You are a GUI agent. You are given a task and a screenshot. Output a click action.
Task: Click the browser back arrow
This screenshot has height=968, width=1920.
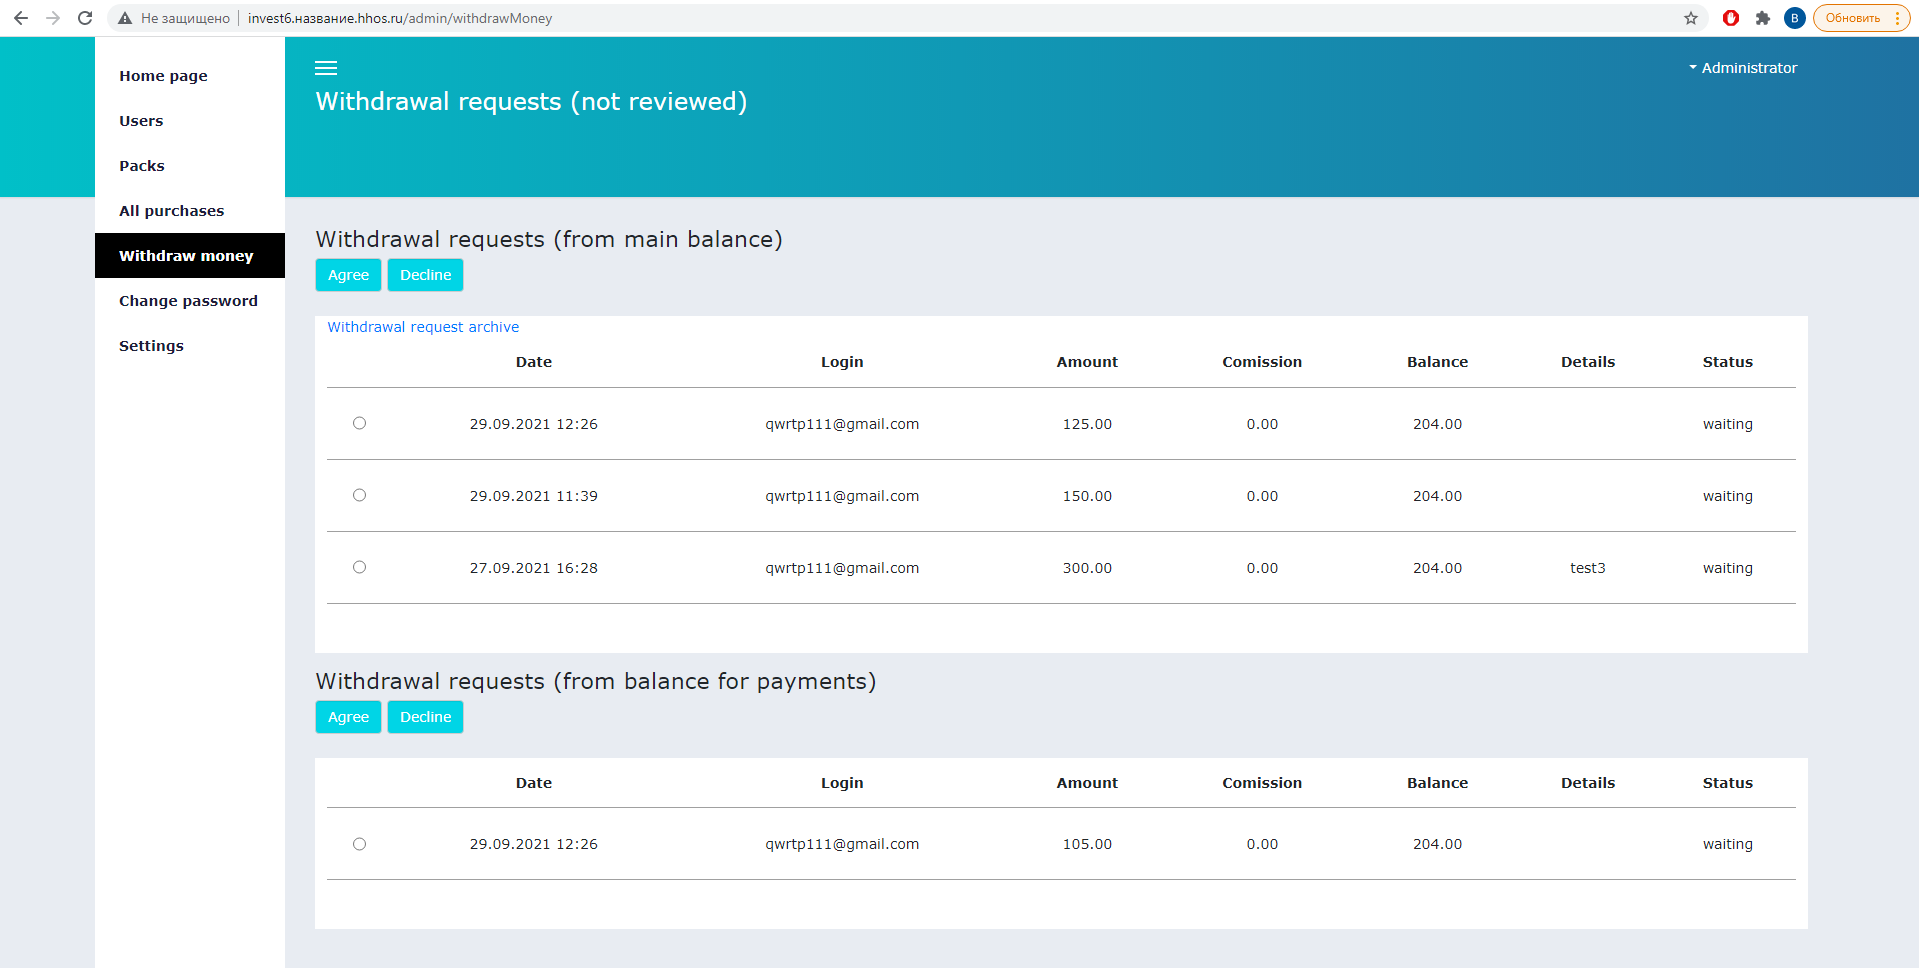point(21,18)
